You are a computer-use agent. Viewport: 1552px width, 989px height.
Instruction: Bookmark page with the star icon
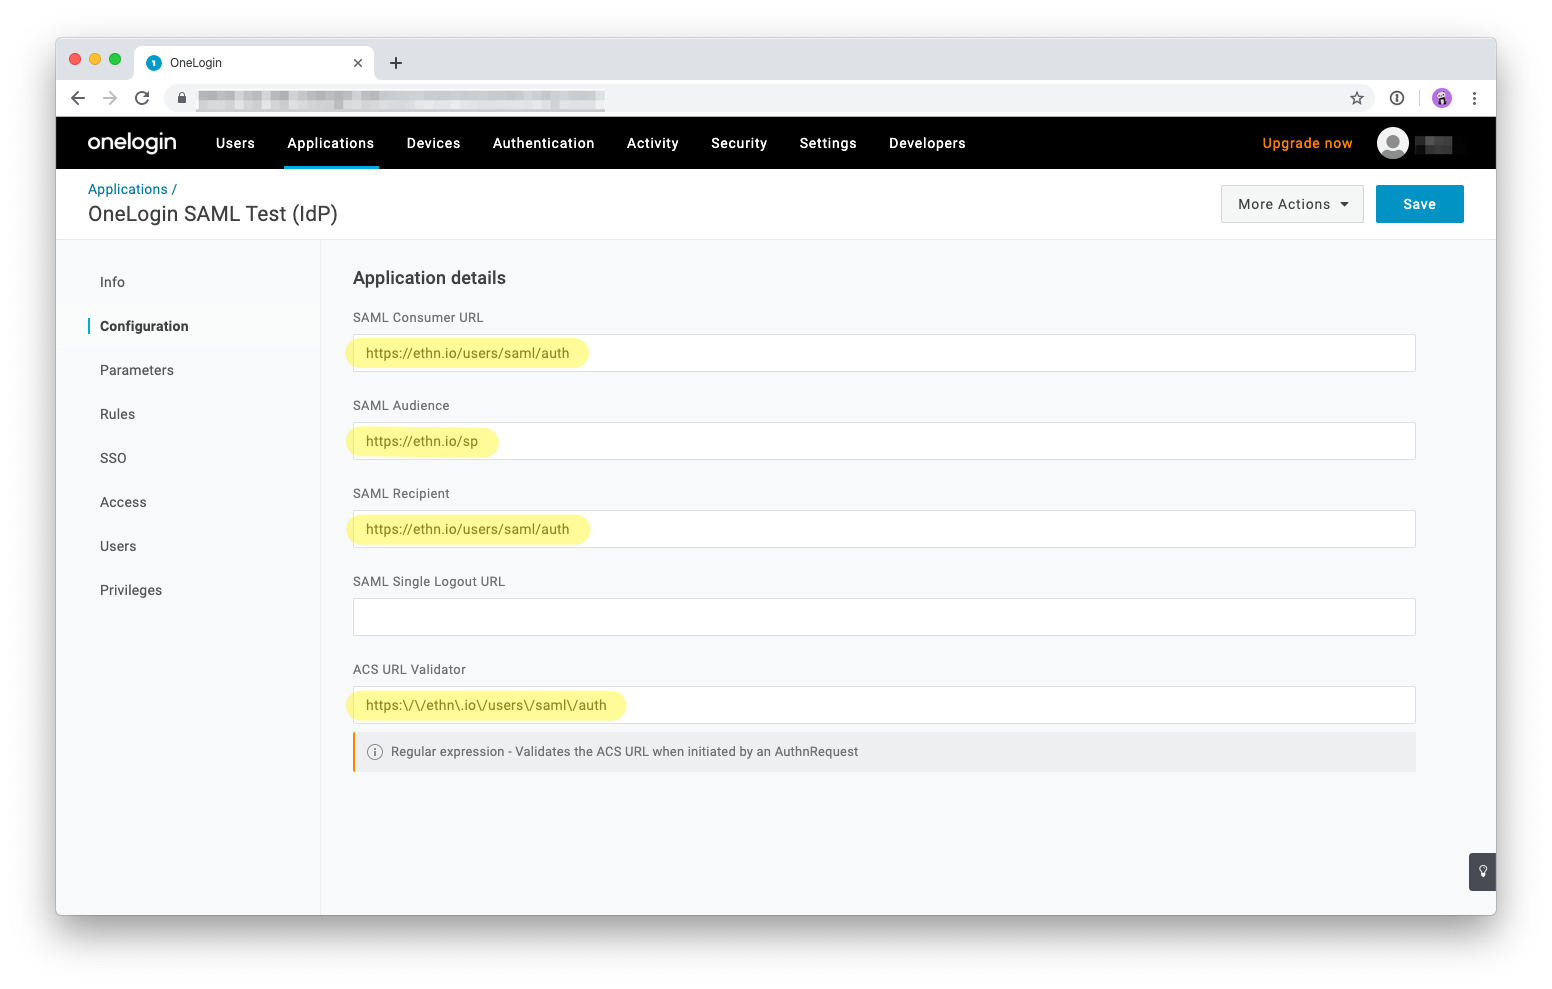pos(1357,98)
